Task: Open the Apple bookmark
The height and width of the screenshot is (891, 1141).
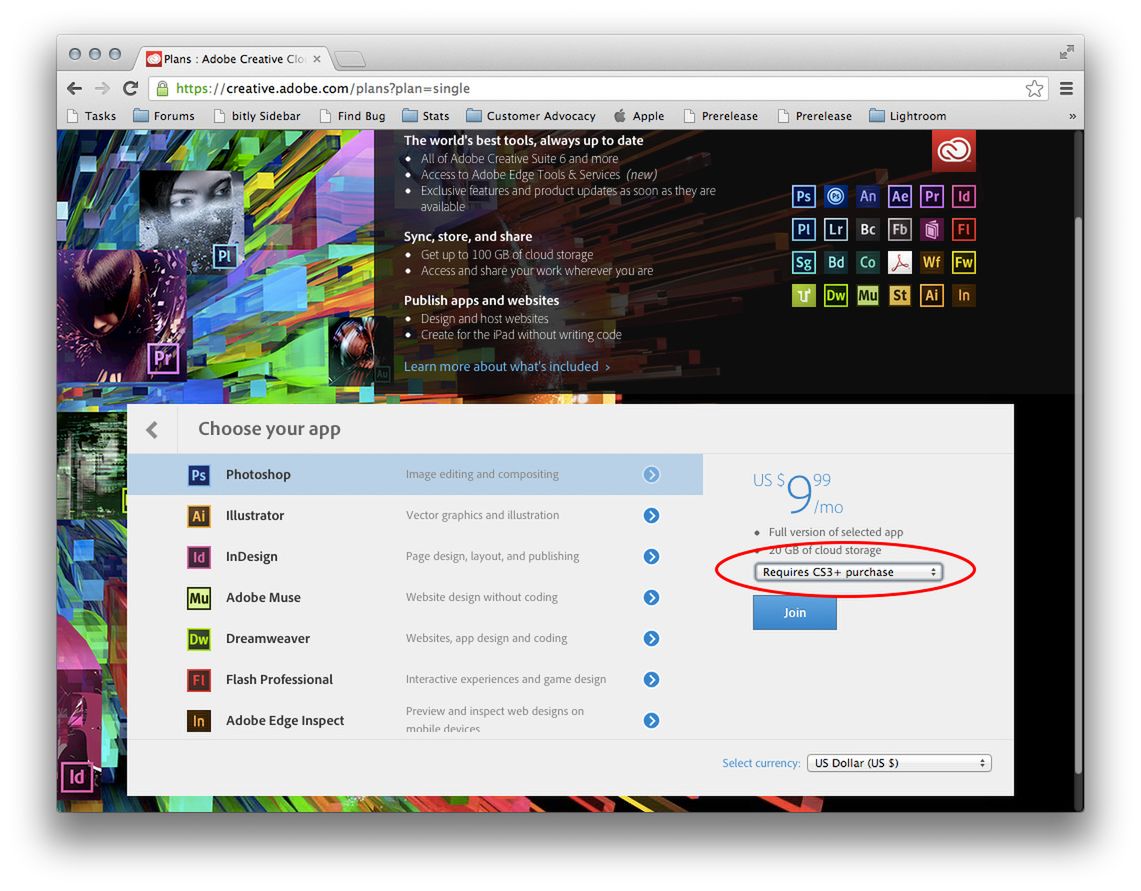Action: point(639,116)
